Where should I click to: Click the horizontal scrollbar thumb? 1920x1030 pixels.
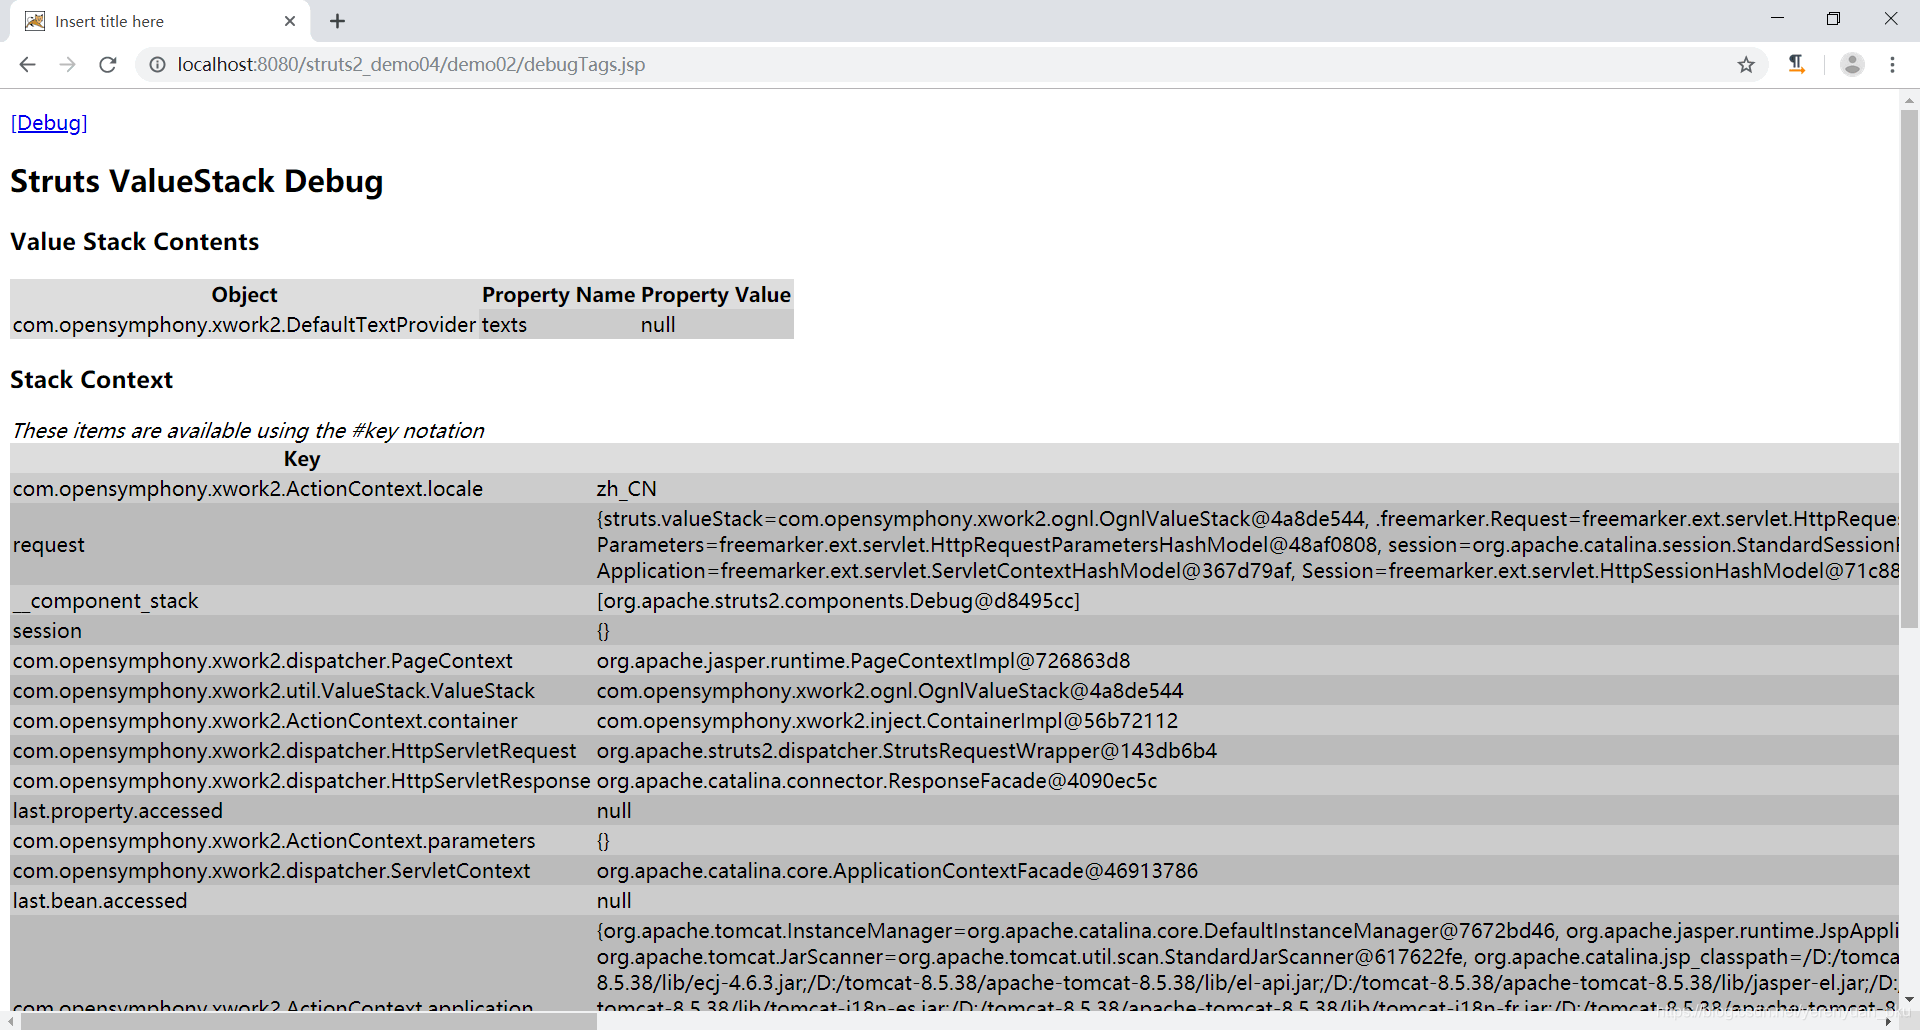309,1021
